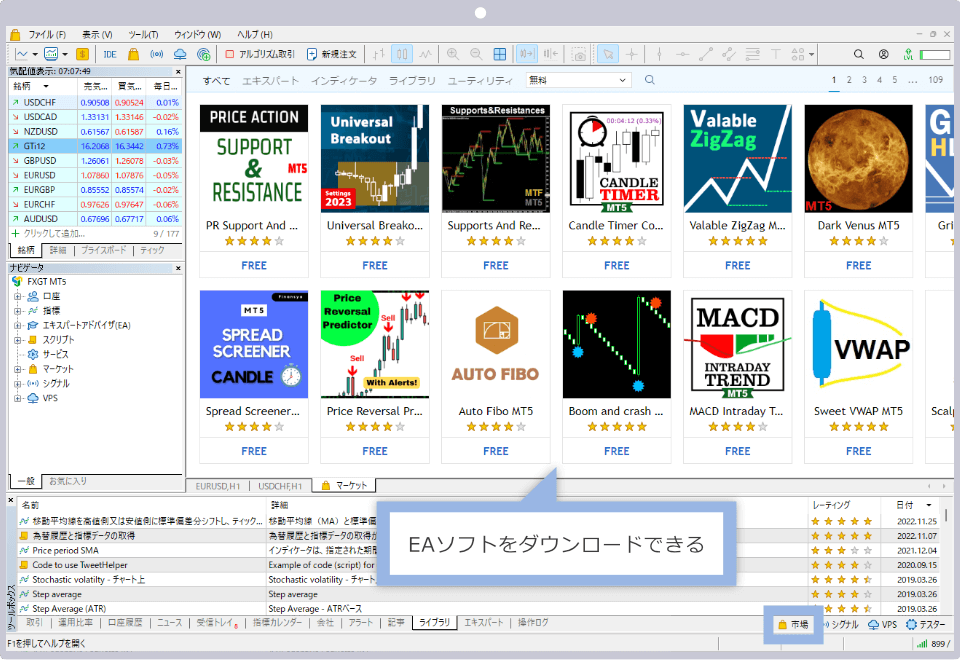The width and height of the screenshot is (960, 660).
Task: Go to market results page 2
Action: (849, 80)
